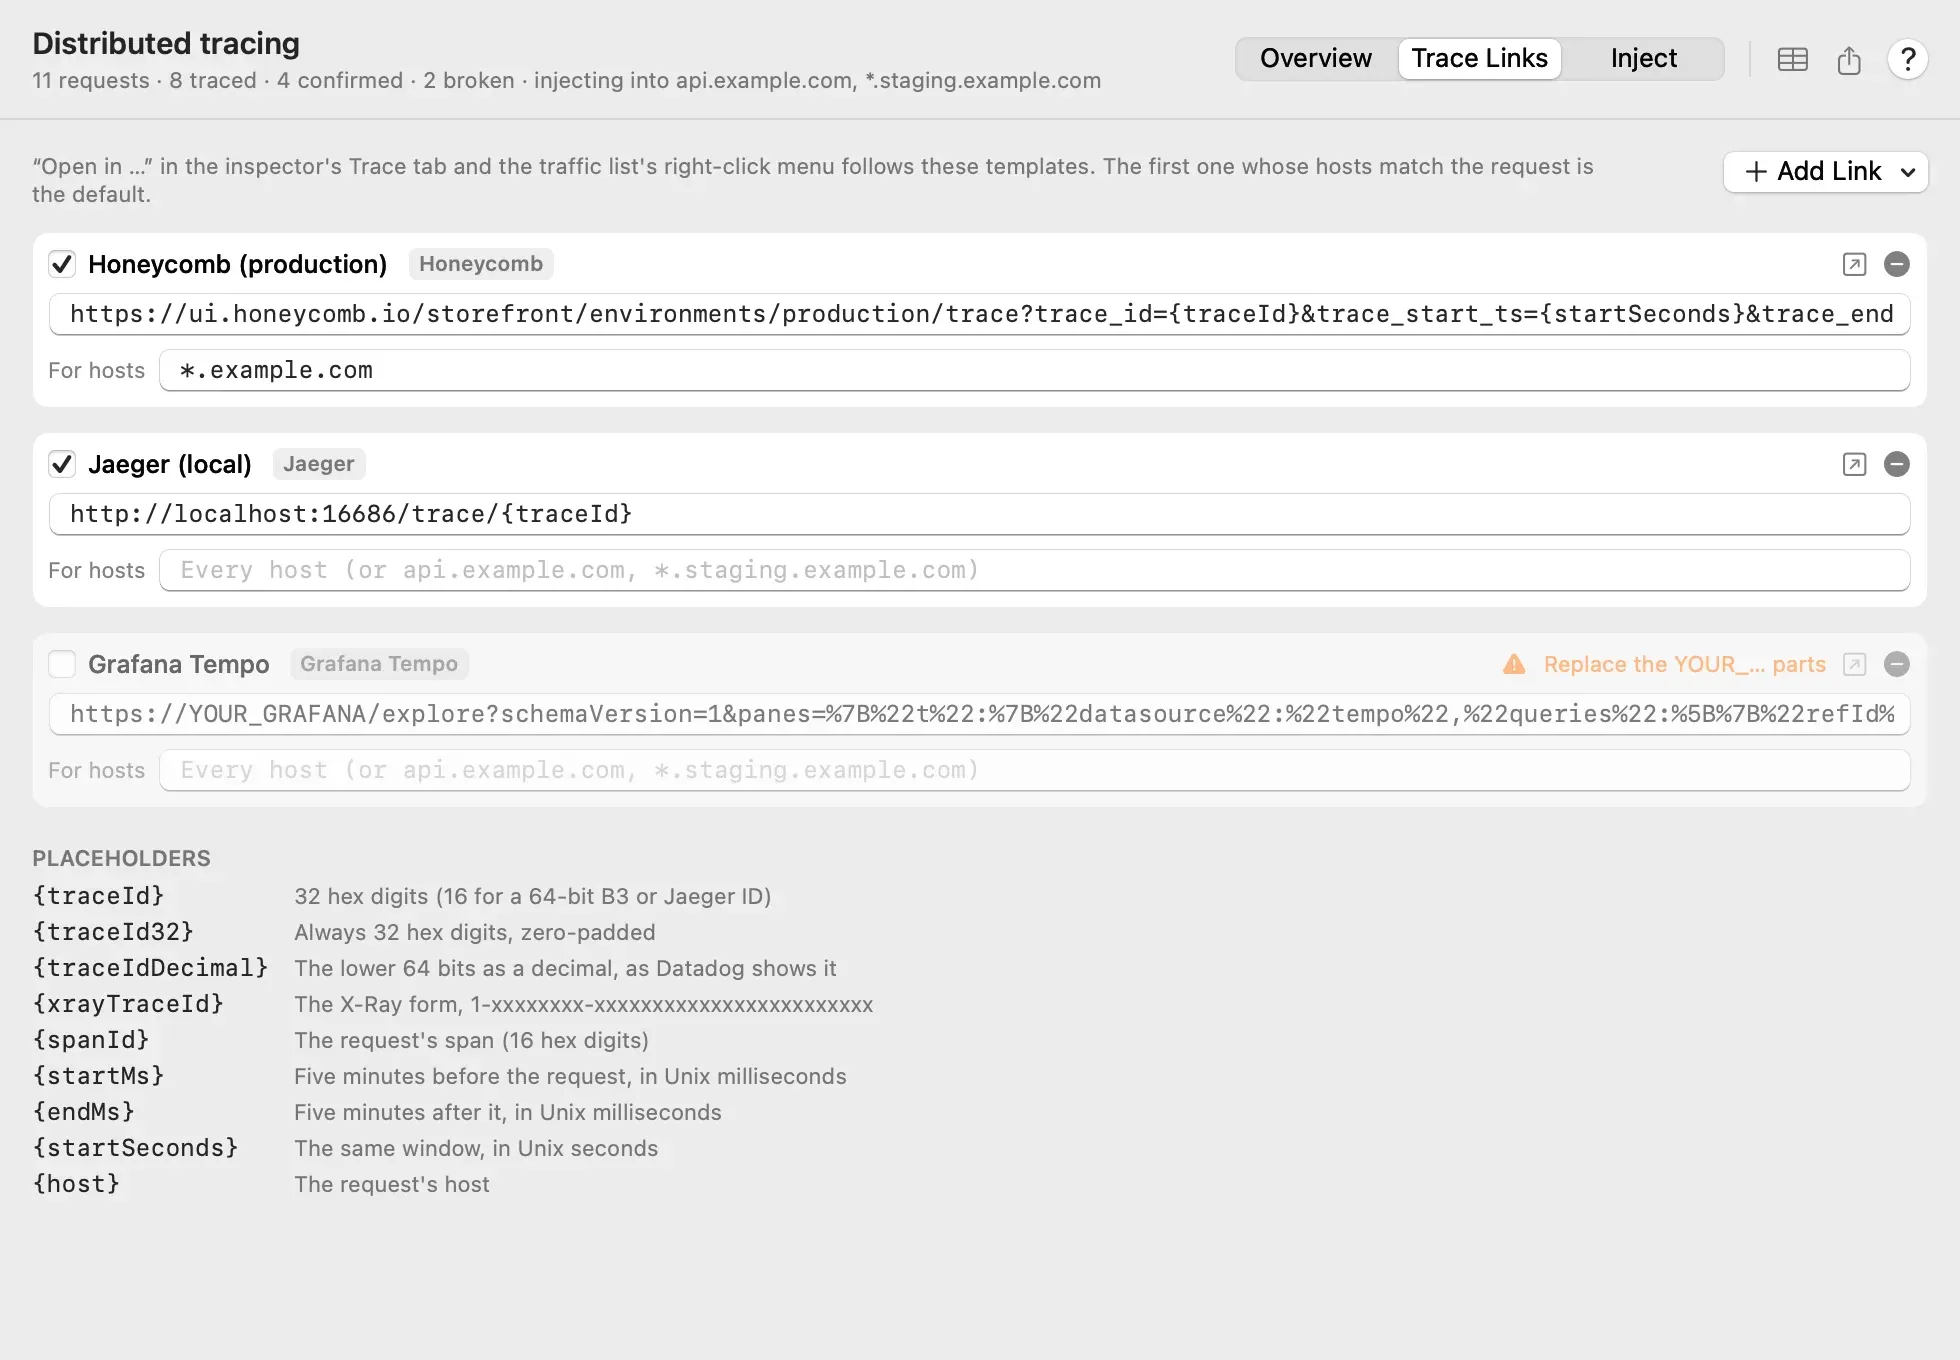1960x1360 pixels.
Task: Select the {spanId} placeholder
Action: coord(91,1039)
